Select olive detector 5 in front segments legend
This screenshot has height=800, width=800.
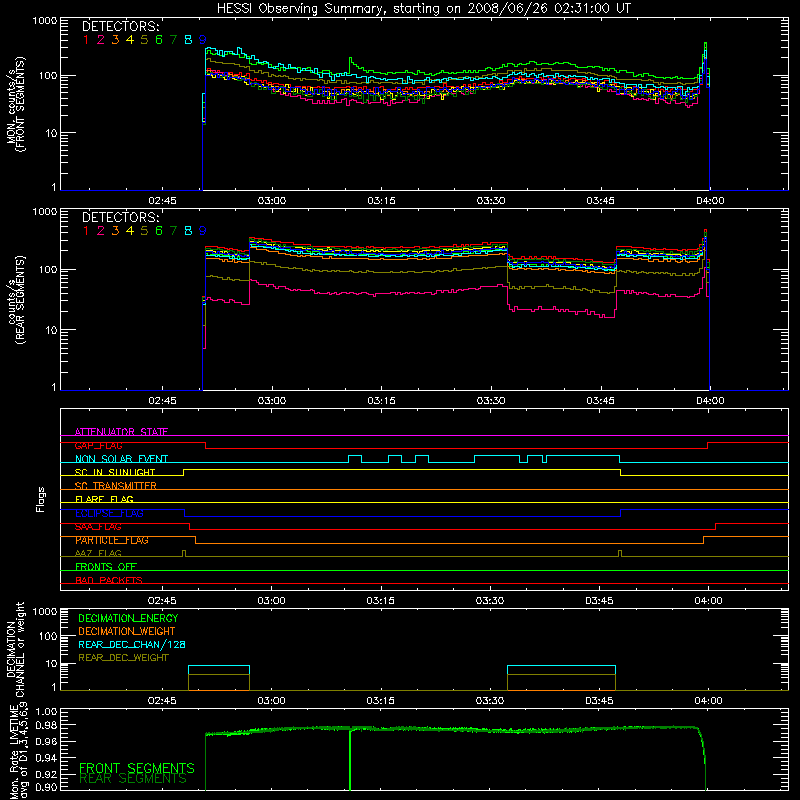(x=144, y=40)
